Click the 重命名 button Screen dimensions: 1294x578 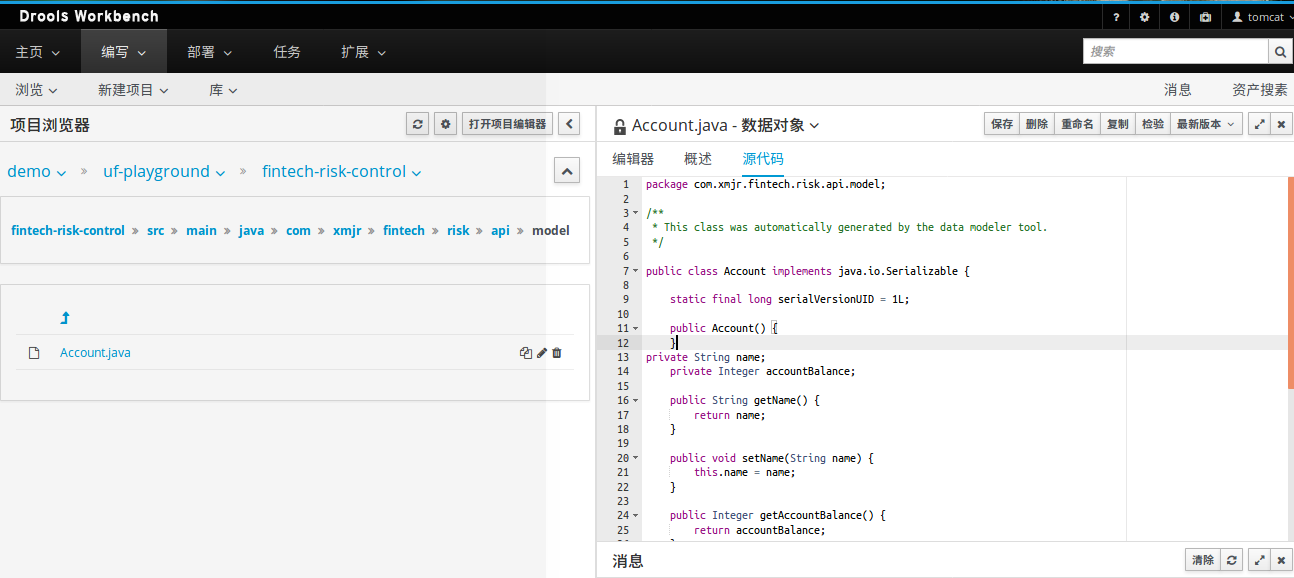click(1077, 124)
